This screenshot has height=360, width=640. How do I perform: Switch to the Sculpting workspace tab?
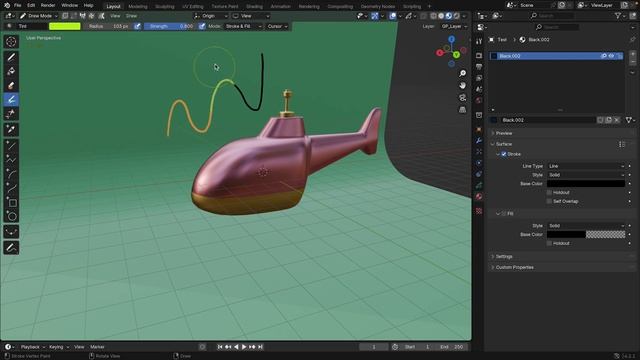coord(164,7)
